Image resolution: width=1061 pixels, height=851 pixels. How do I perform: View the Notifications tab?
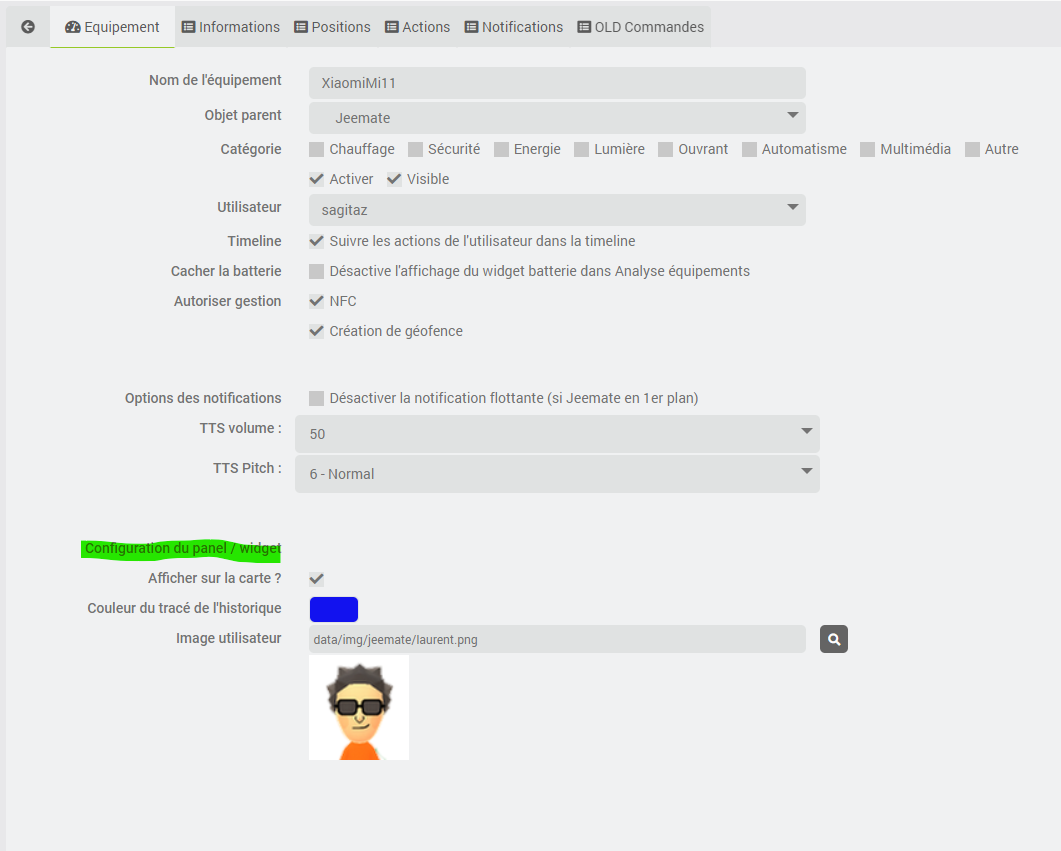pyautogui.click(x=513, y=26)
